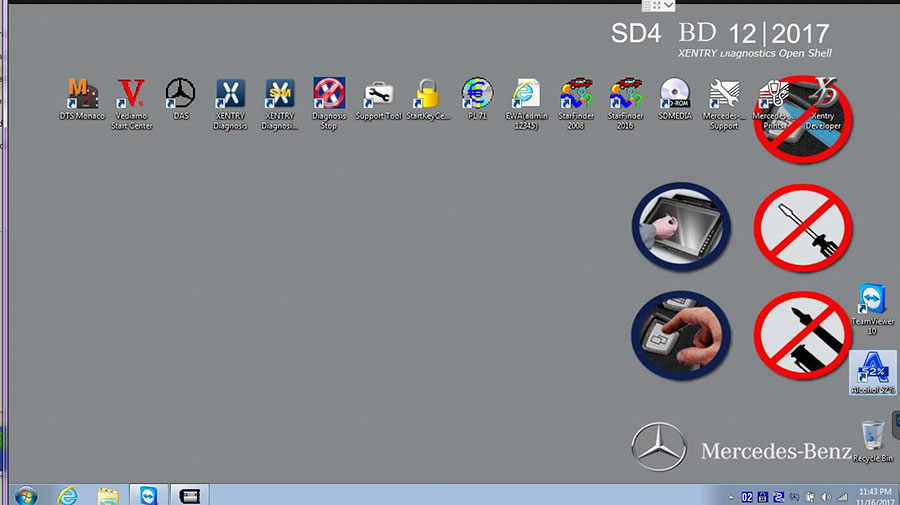Screen dimensions: 900x505
Task: Open the Support Tool shortcut
Action: [378, 95]
